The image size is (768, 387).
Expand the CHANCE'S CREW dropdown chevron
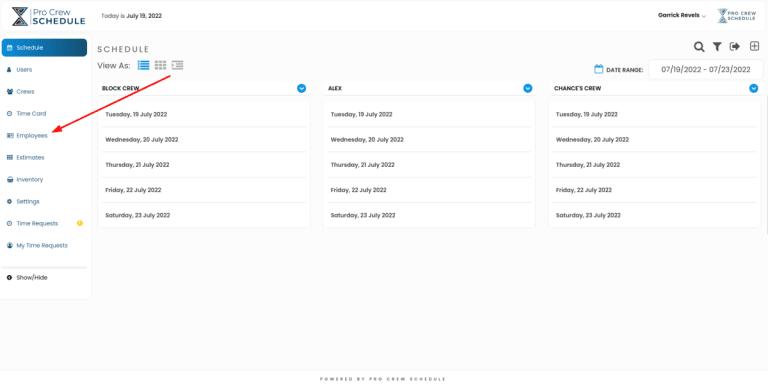(x=754, y=88)
